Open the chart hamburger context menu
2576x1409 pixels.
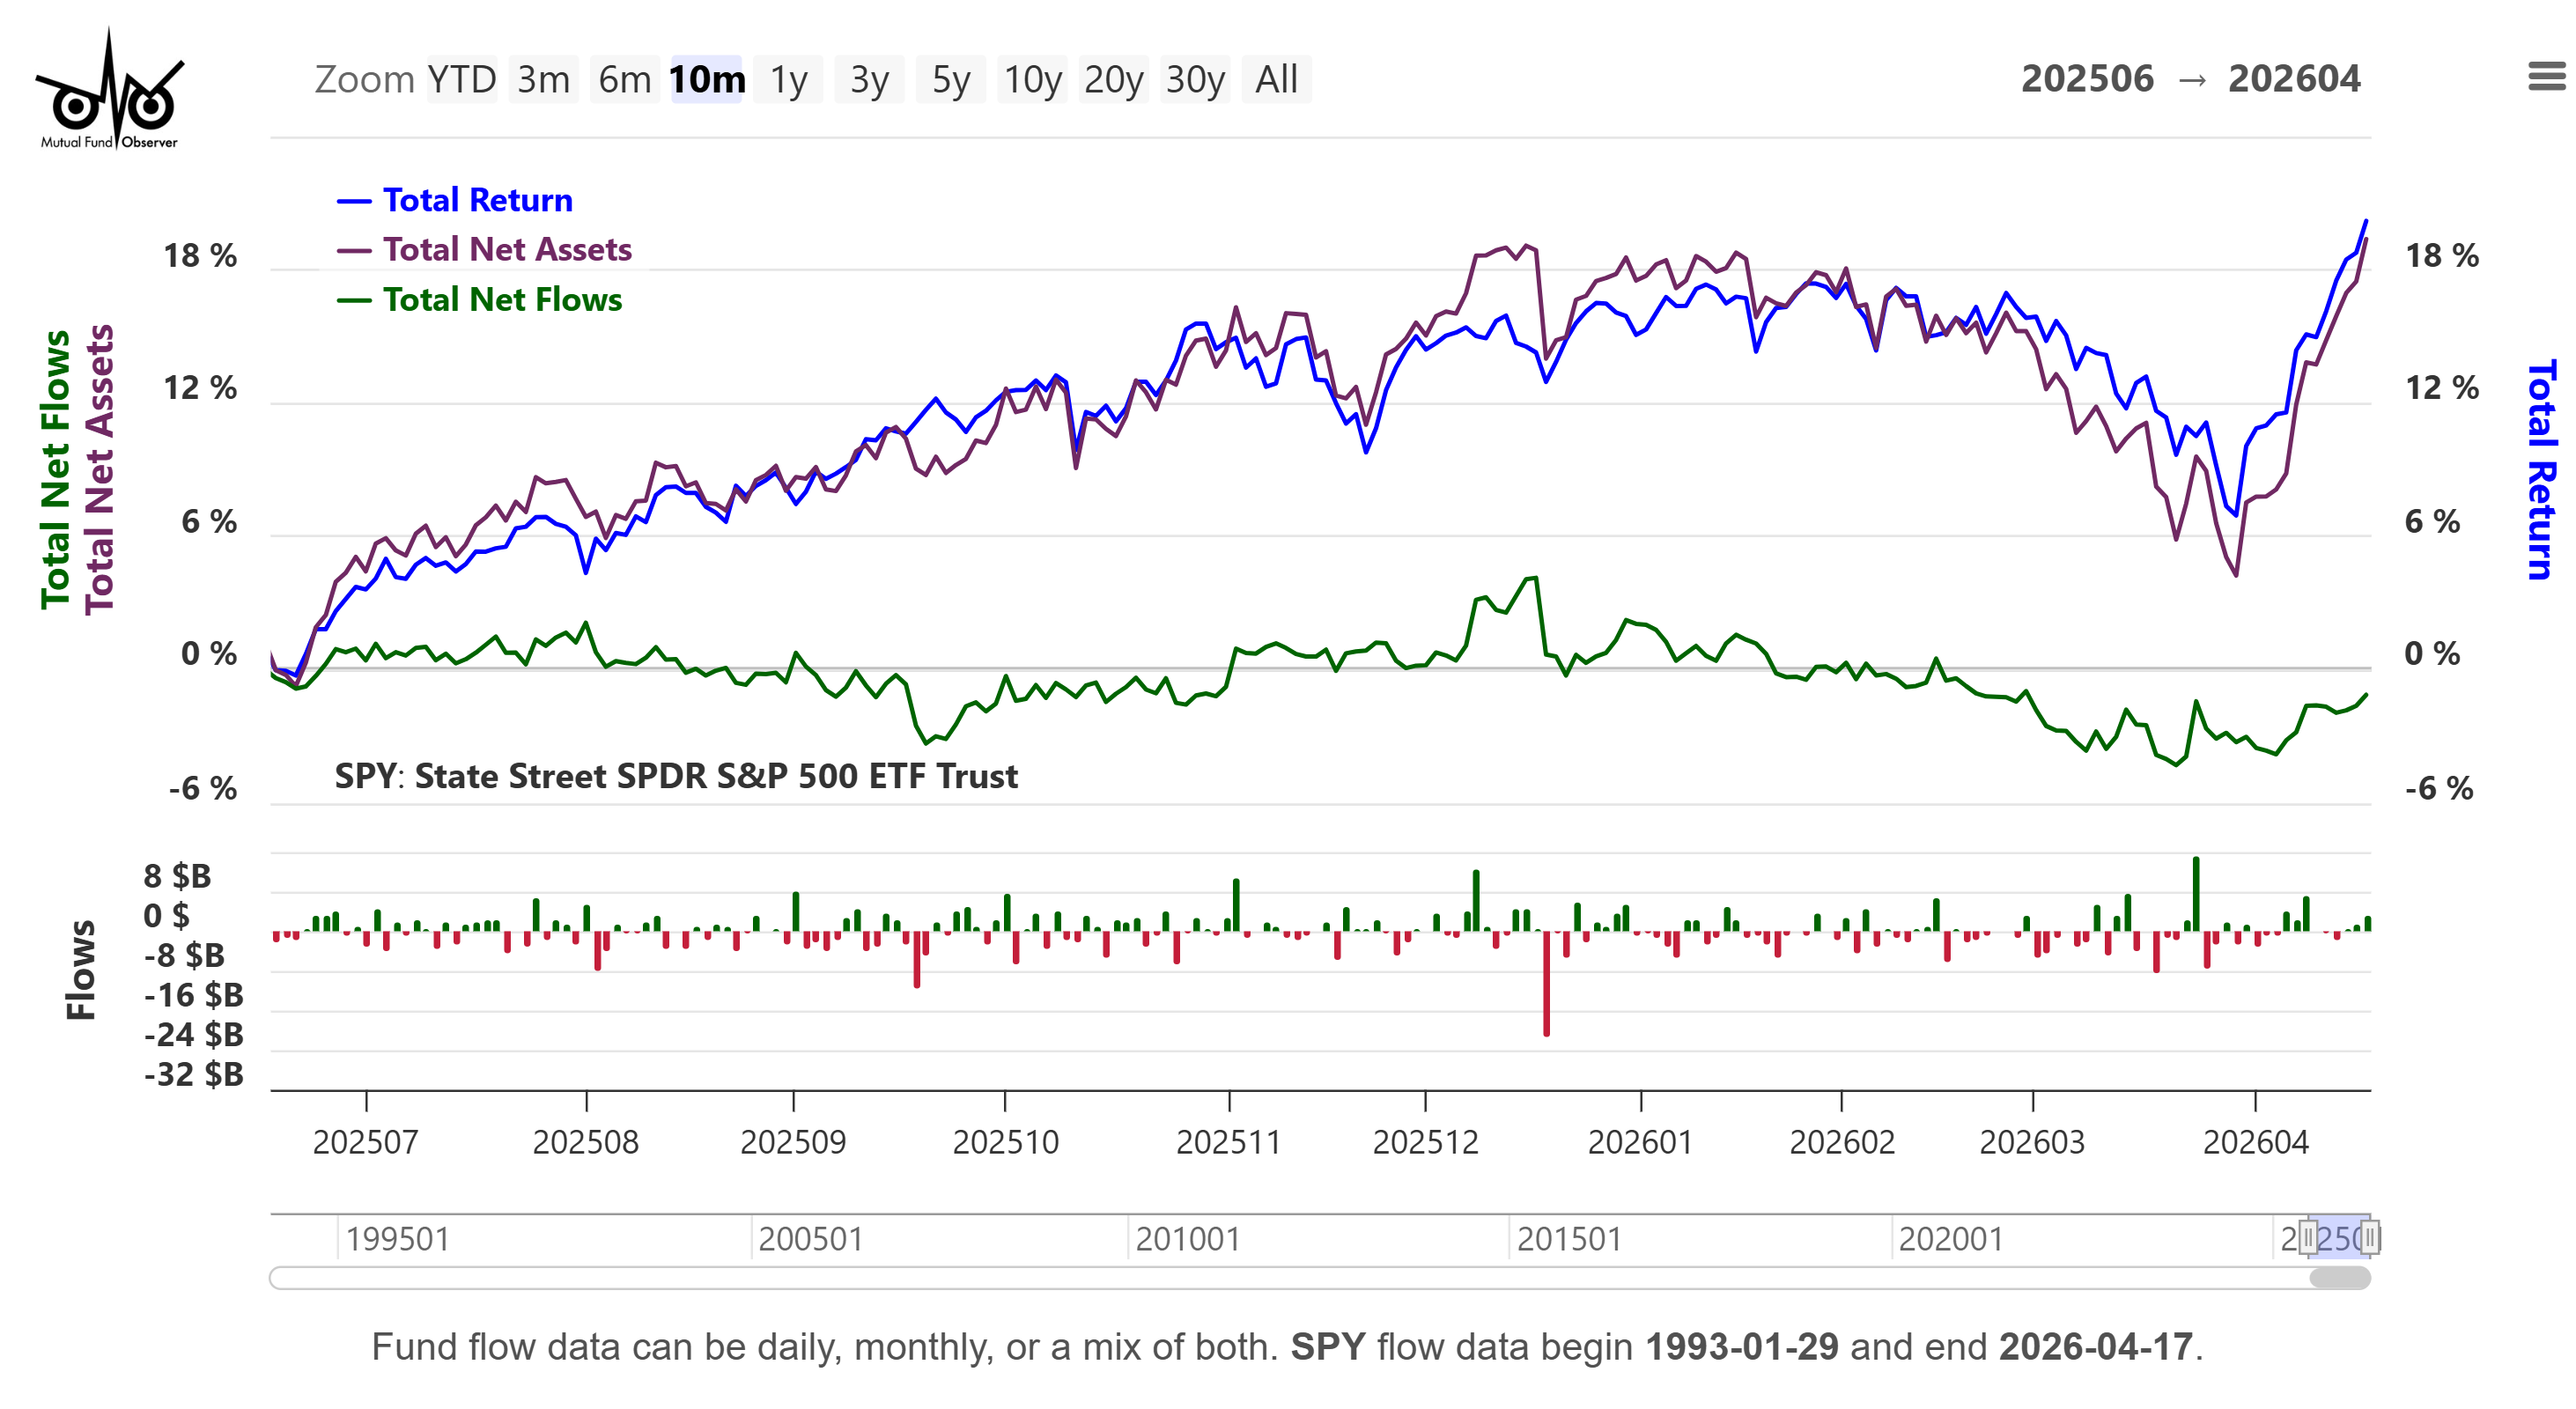(2545, 76)
